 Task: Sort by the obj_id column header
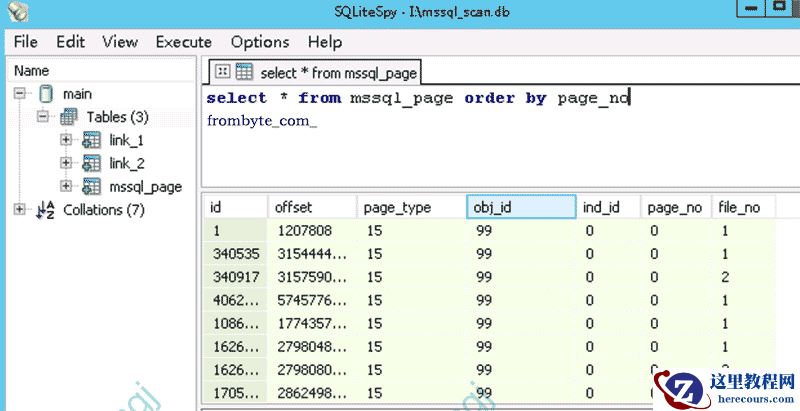[521, 207]
